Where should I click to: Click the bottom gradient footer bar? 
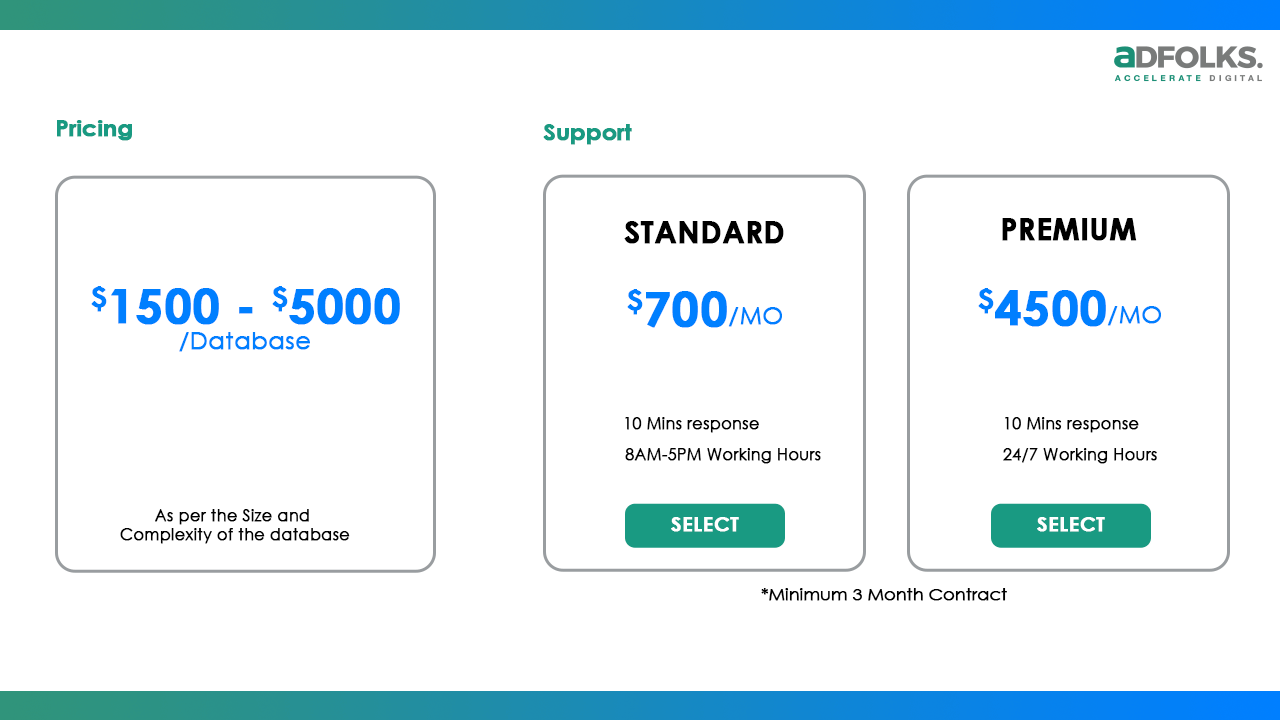(640, 705)
